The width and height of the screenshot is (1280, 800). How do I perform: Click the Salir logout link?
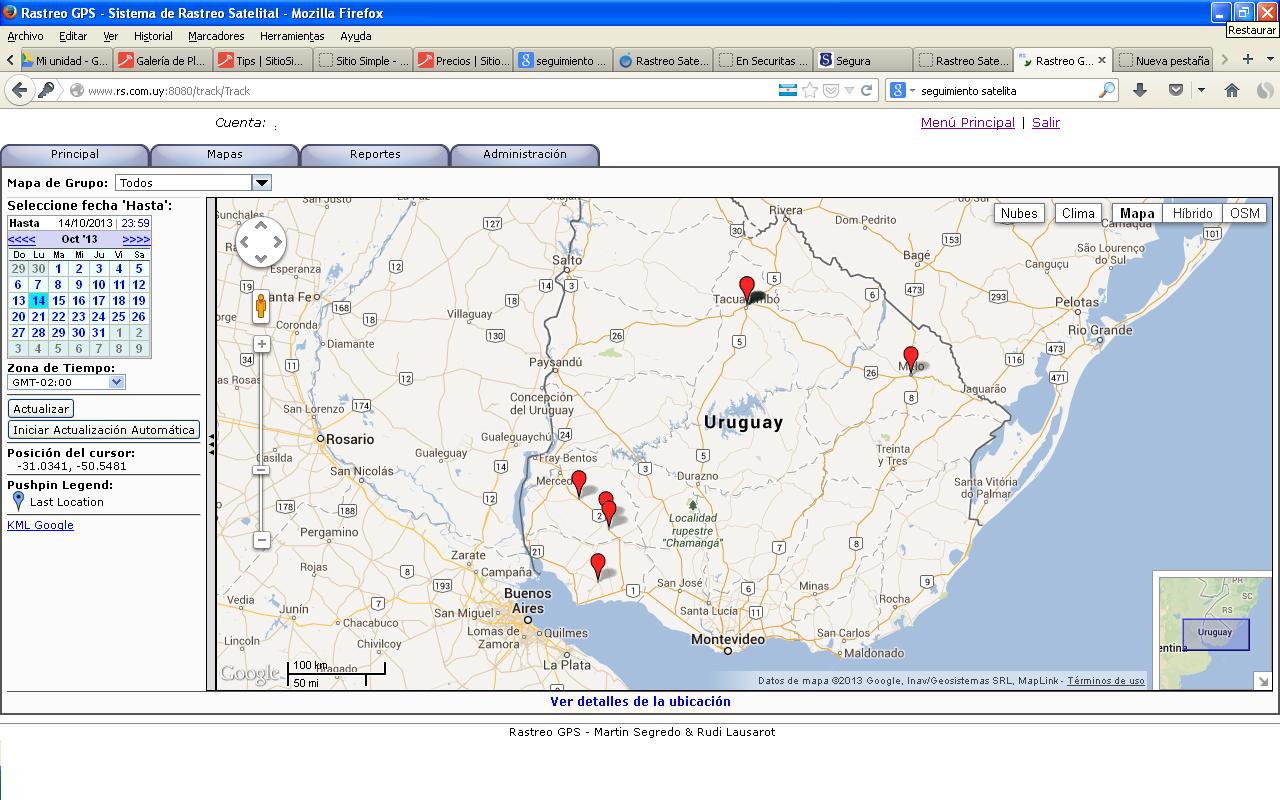click(x=1046, y=123)
